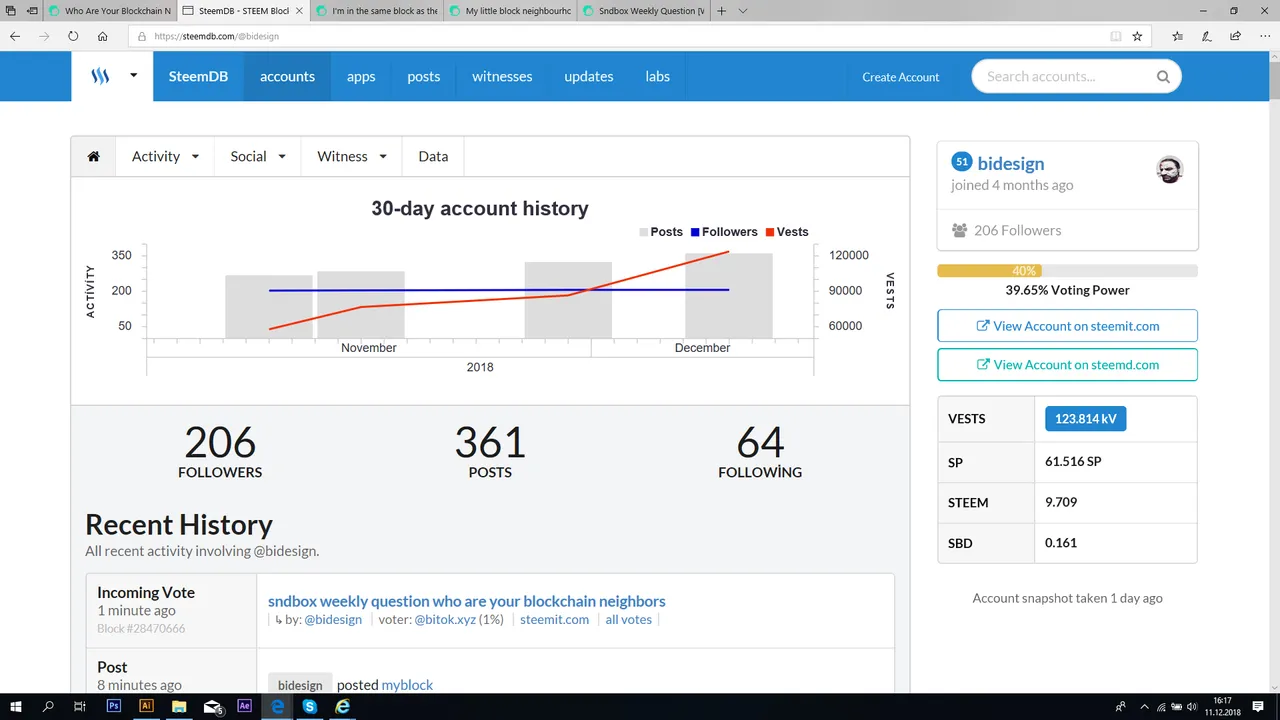
Task: Open the dropdown caret beside the Steem logo
Action: [x=133, y=76]
